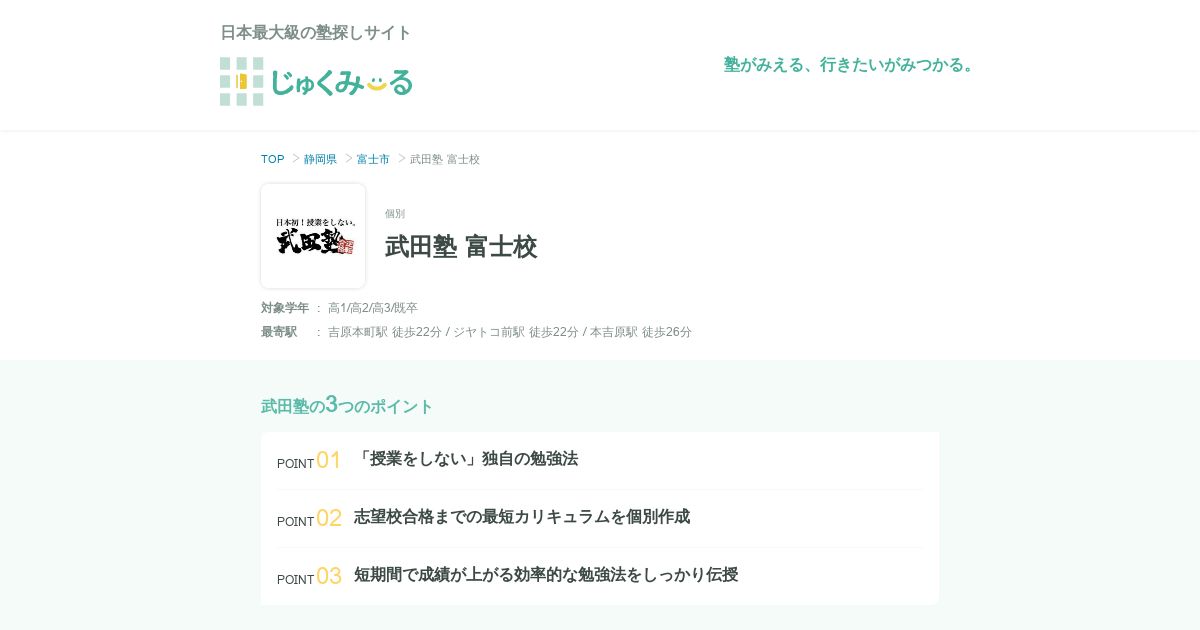Click the 武田塾 富士校 heading

pos(461,246)
